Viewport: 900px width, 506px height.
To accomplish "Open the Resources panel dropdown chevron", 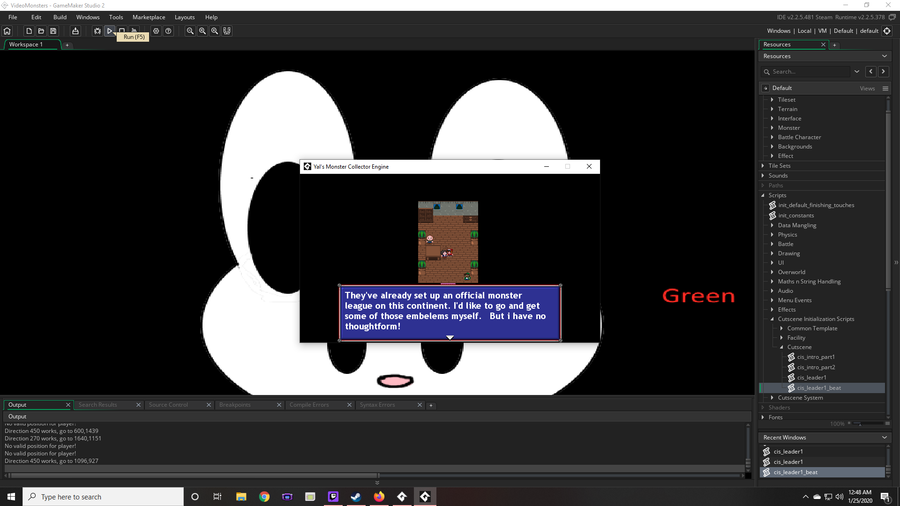I will point(884,56).
